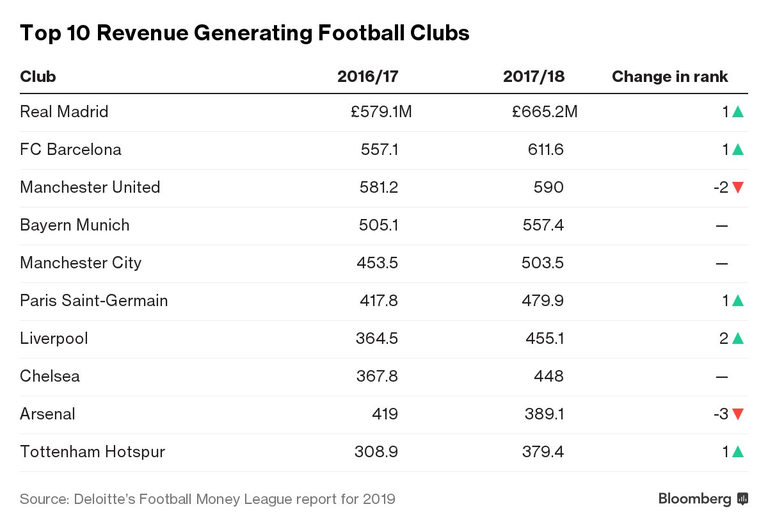Click Paris Saint-Germain's green up arrow
768x527 pixels.
click(738, 301)
